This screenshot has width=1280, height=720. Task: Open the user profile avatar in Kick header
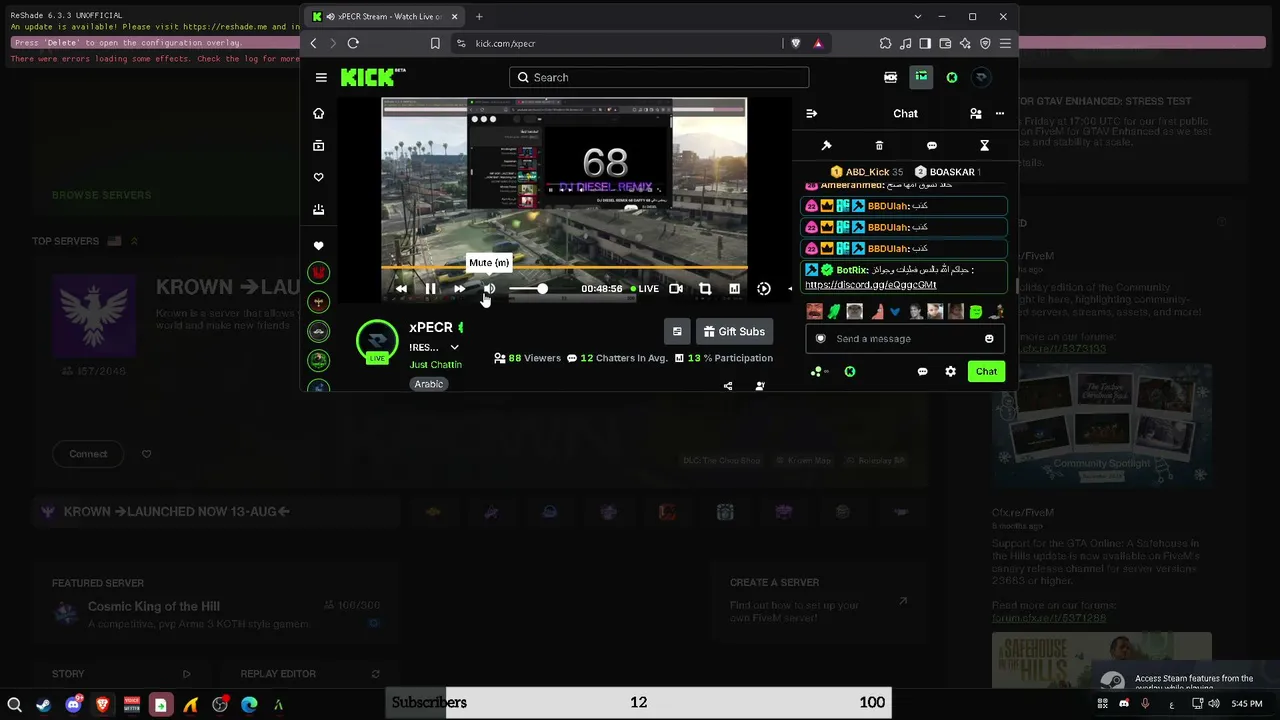(981, 77)
